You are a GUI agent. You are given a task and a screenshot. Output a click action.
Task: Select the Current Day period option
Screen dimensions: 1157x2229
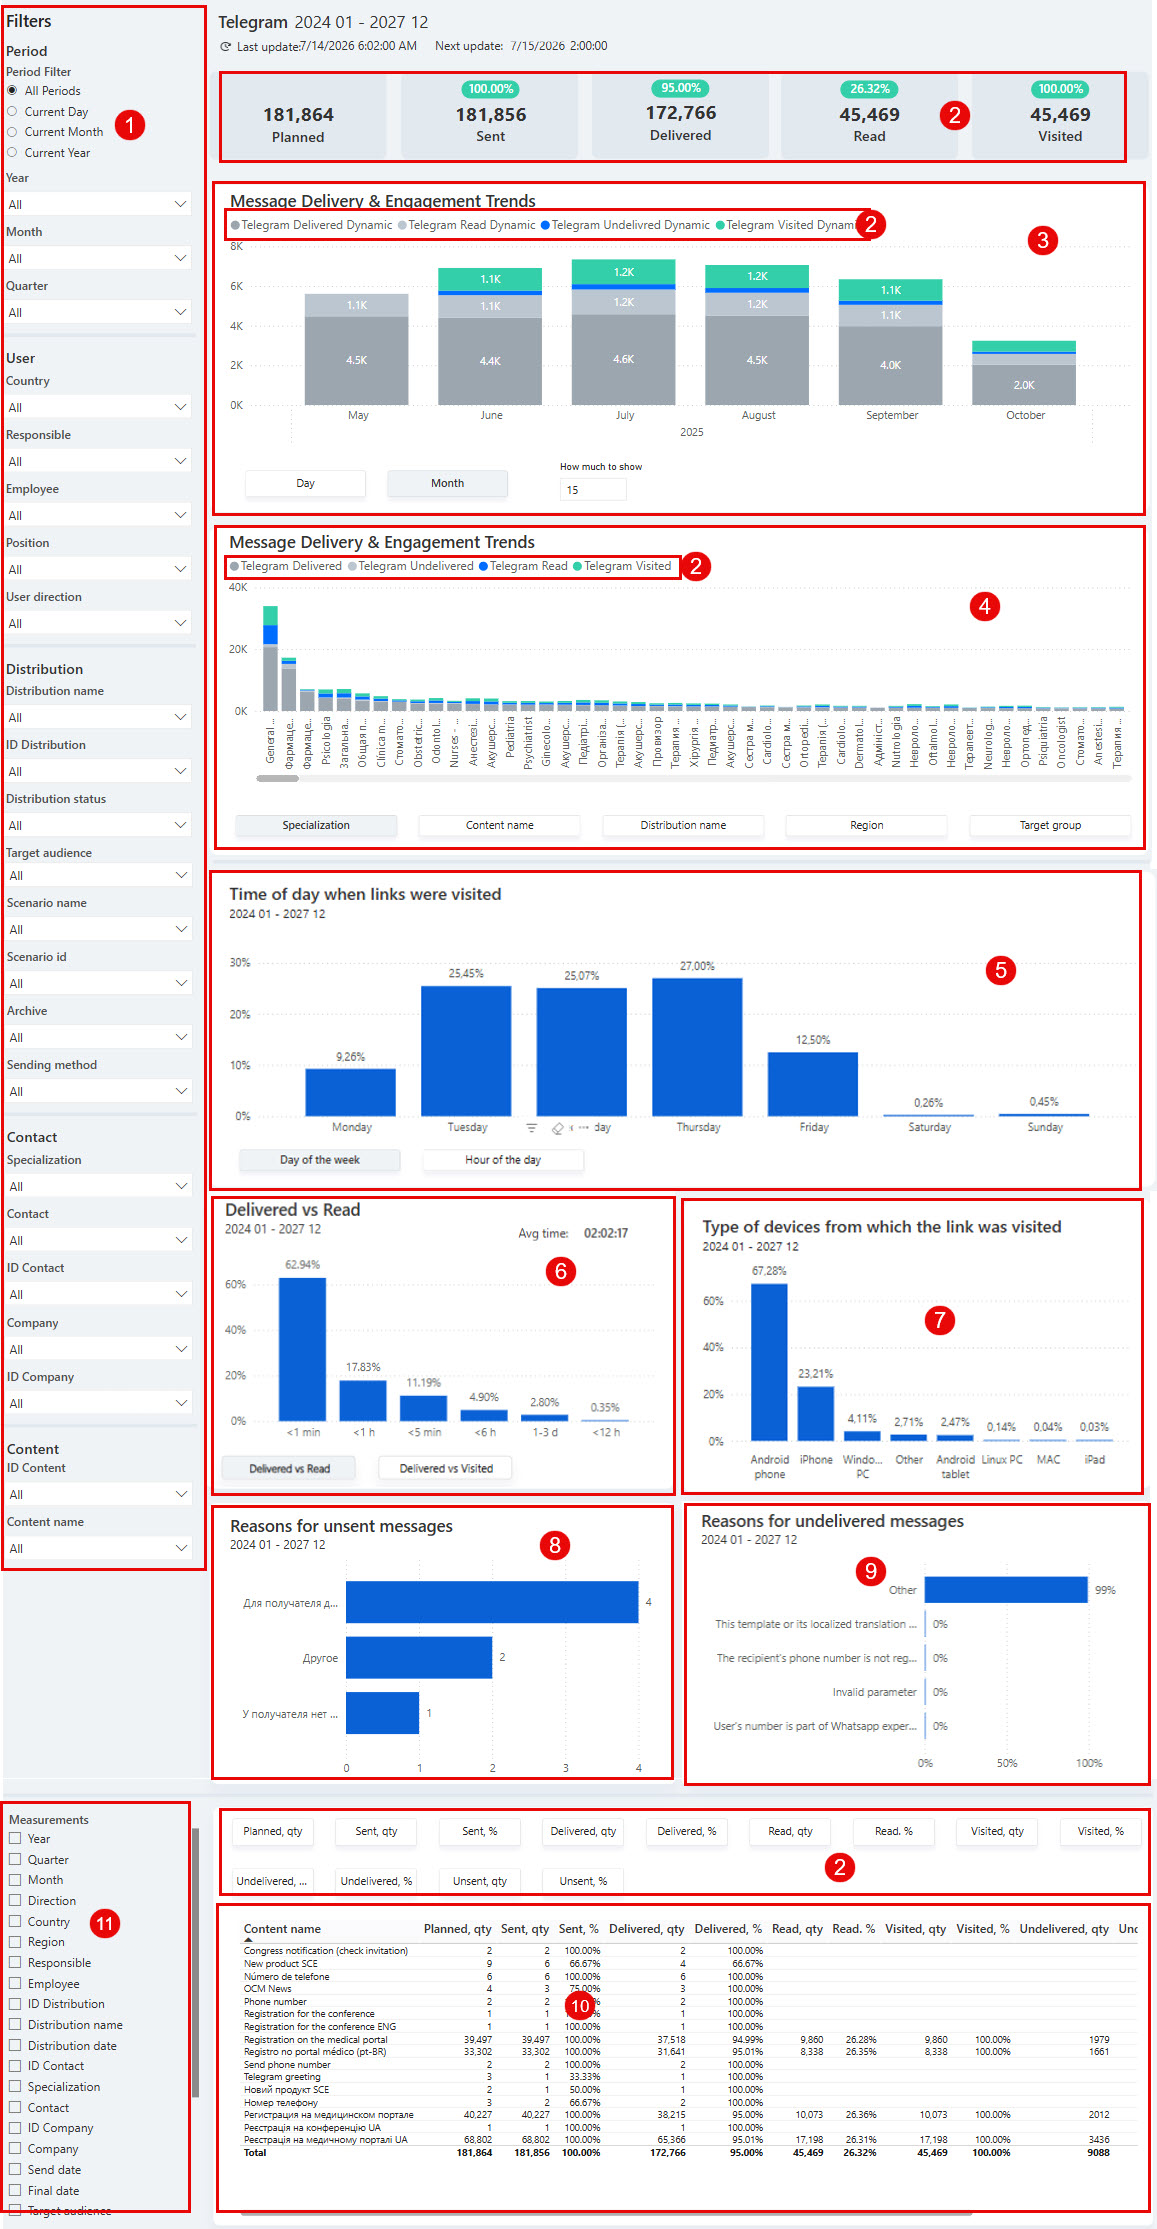pos(12,111)
